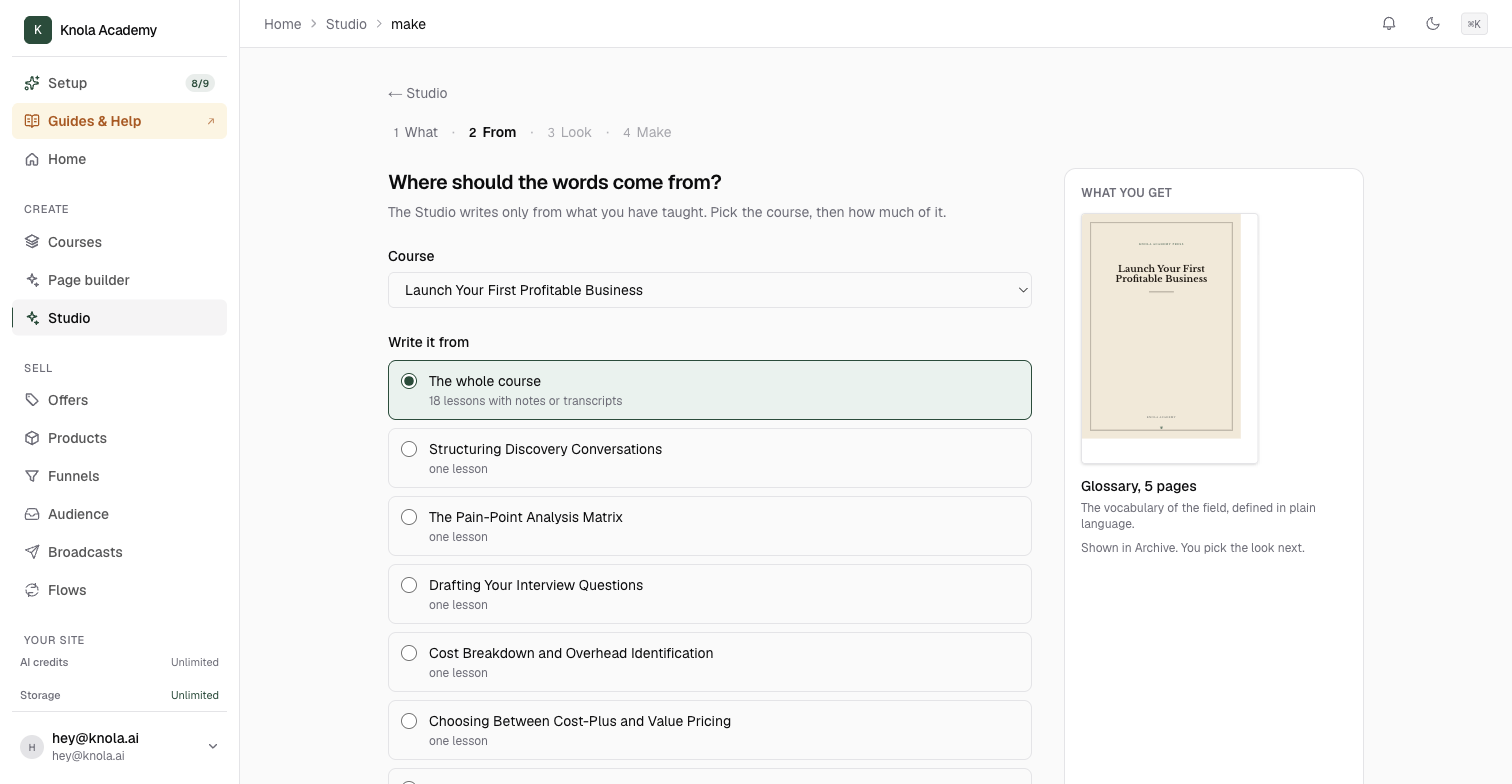Click the Audience inbox icon
This screenshot has width=1512, height=784.
pyautogui.click(x=32, y=514)
